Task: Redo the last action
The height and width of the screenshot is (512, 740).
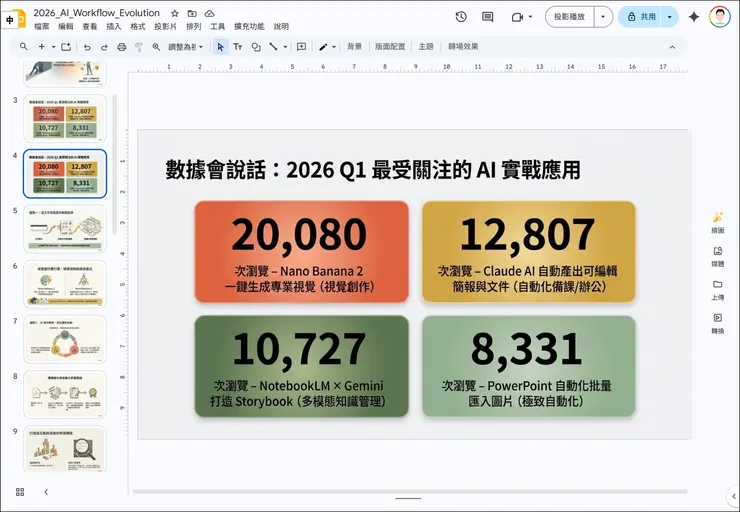Action: pos(104,47)
